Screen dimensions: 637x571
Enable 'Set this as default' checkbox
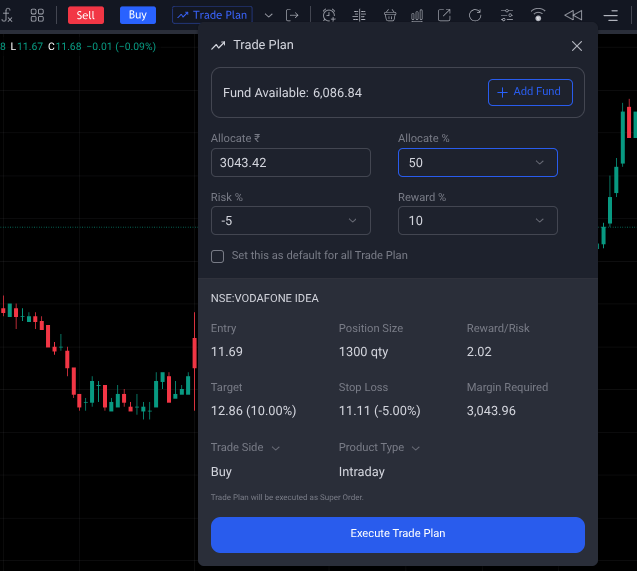coord(218,255)
